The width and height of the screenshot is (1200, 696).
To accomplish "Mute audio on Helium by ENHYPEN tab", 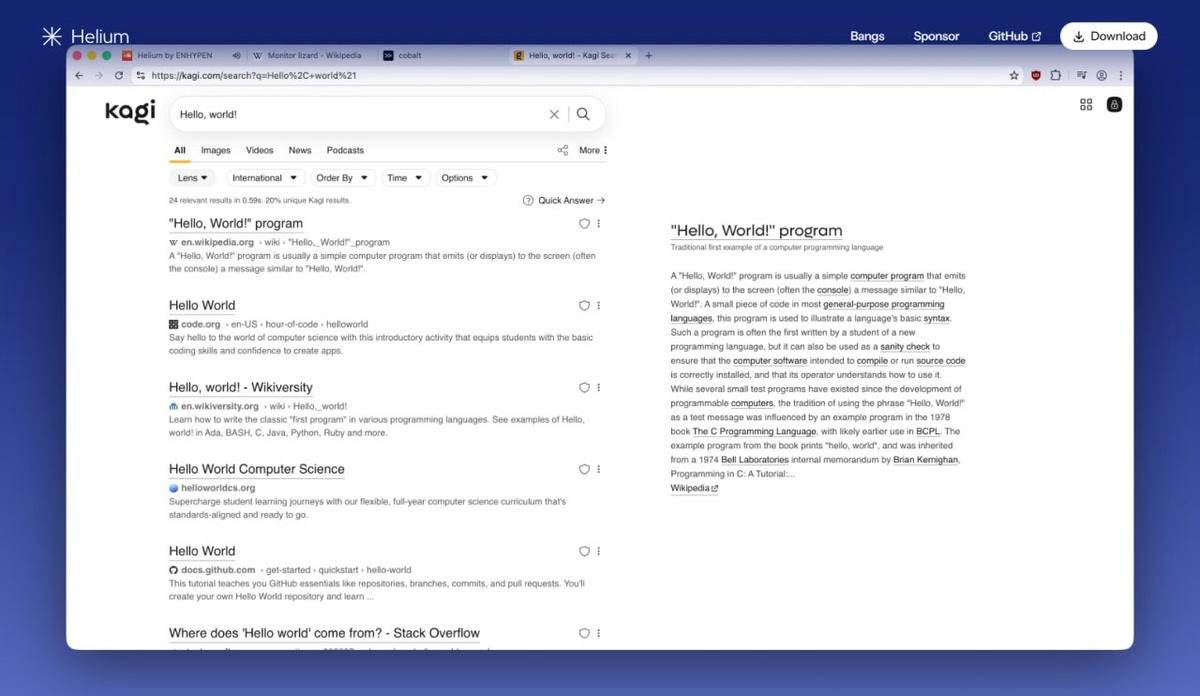I will click(236, 56).
